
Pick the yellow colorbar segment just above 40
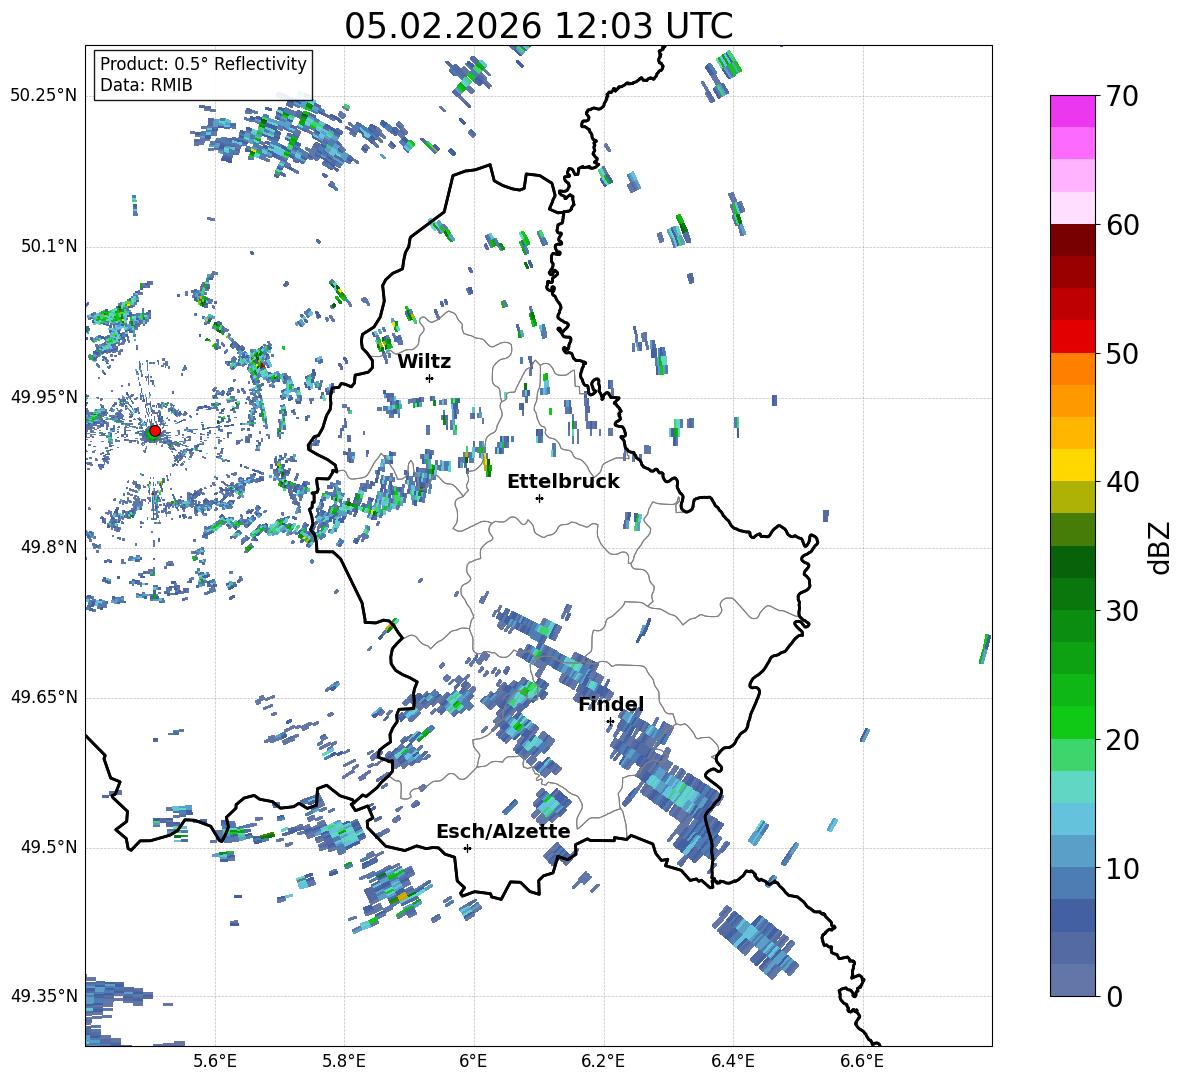click(x=1072, y=465)
